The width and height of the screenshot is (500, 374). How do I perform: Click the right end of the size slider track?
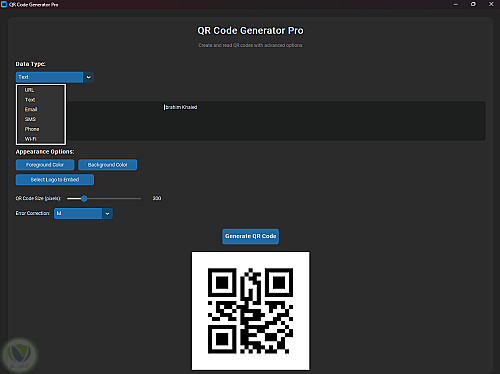[140, 199]
